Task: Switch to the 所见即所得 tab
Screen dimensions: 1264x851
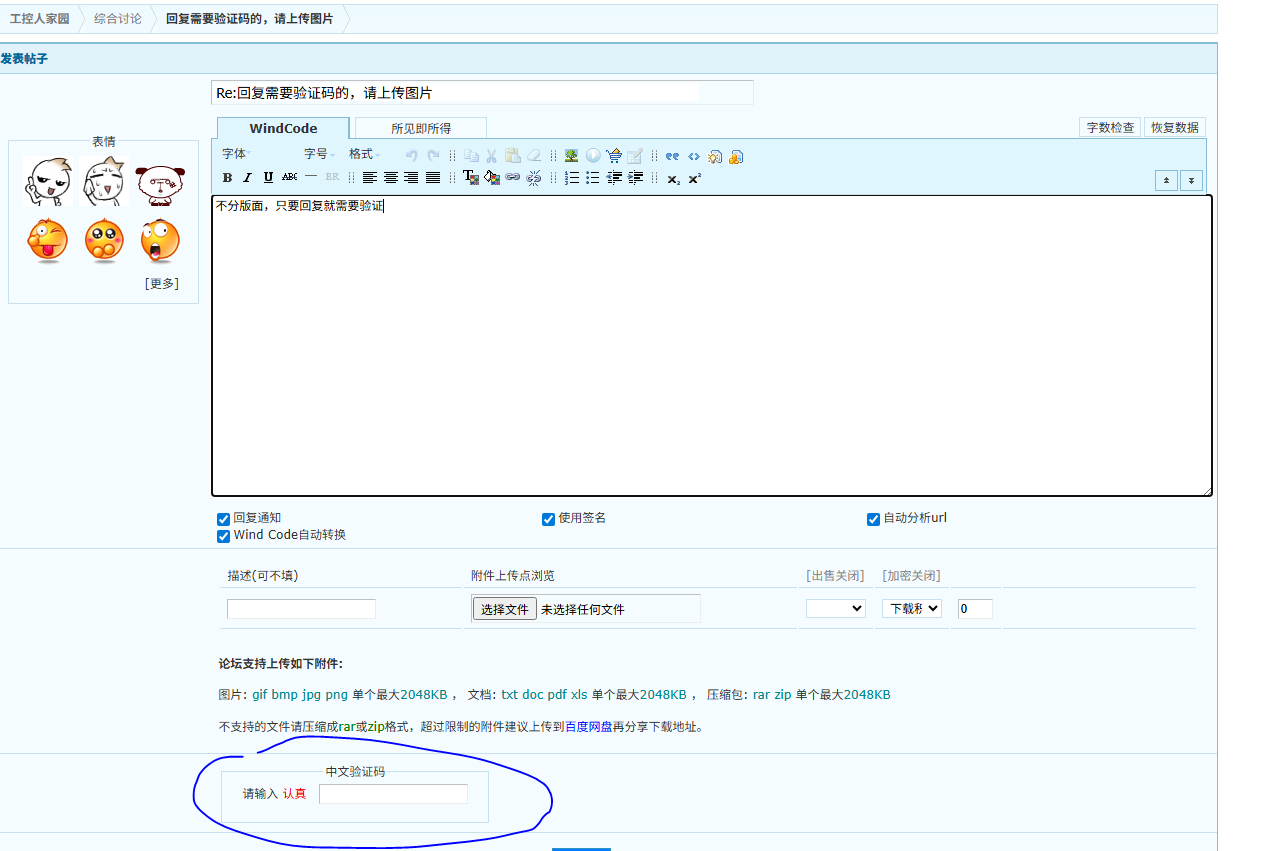Action: tap(420, 128)
